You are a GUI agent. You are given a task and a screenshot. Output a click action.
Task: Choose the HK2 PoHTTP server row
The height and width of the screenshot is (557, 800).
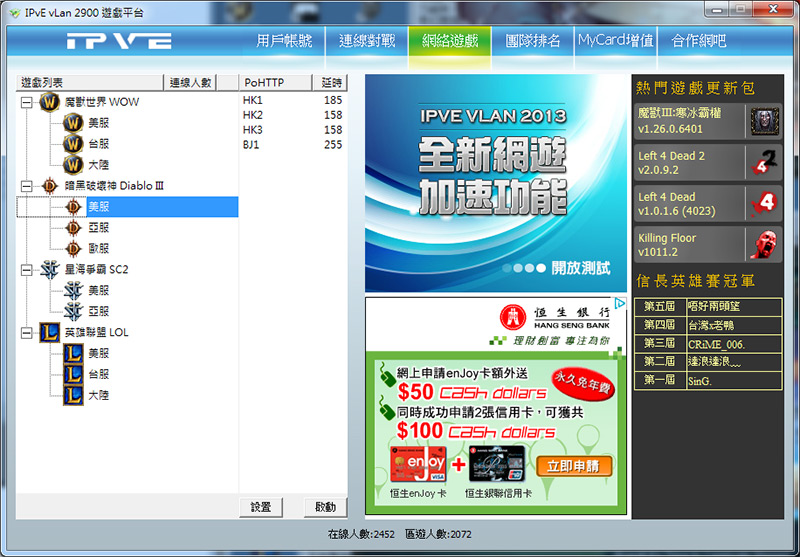[253, 115]
